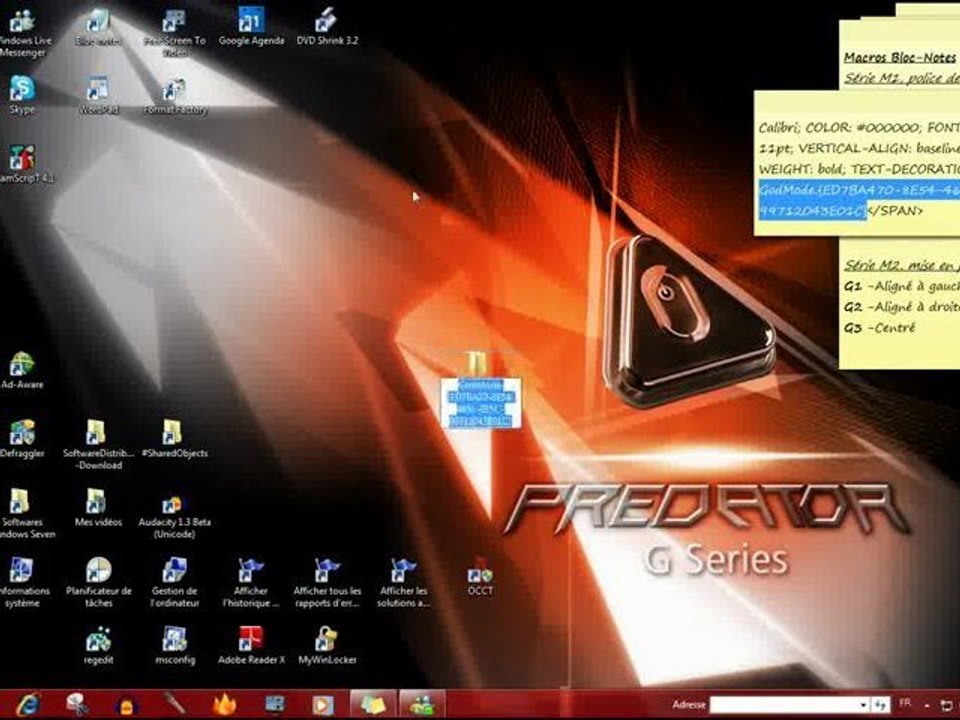The width and height of the screenshot is (960, 720).
Task: Open the media player taskbar icon
Action: click(x=323, y=705)
